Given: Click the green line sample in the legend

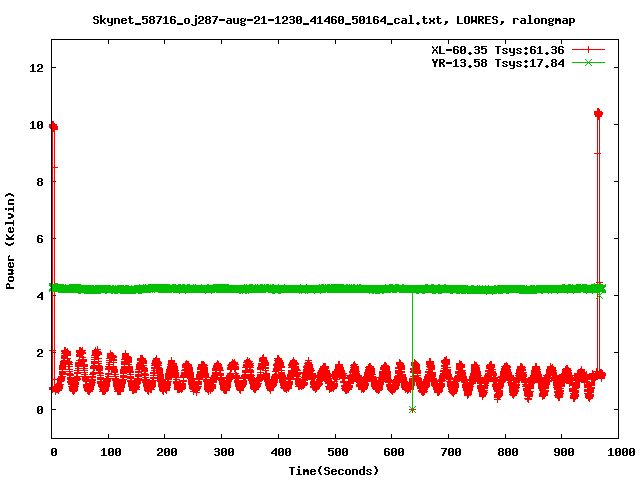Looking at the screenshot, I should (x=588, y=62).
